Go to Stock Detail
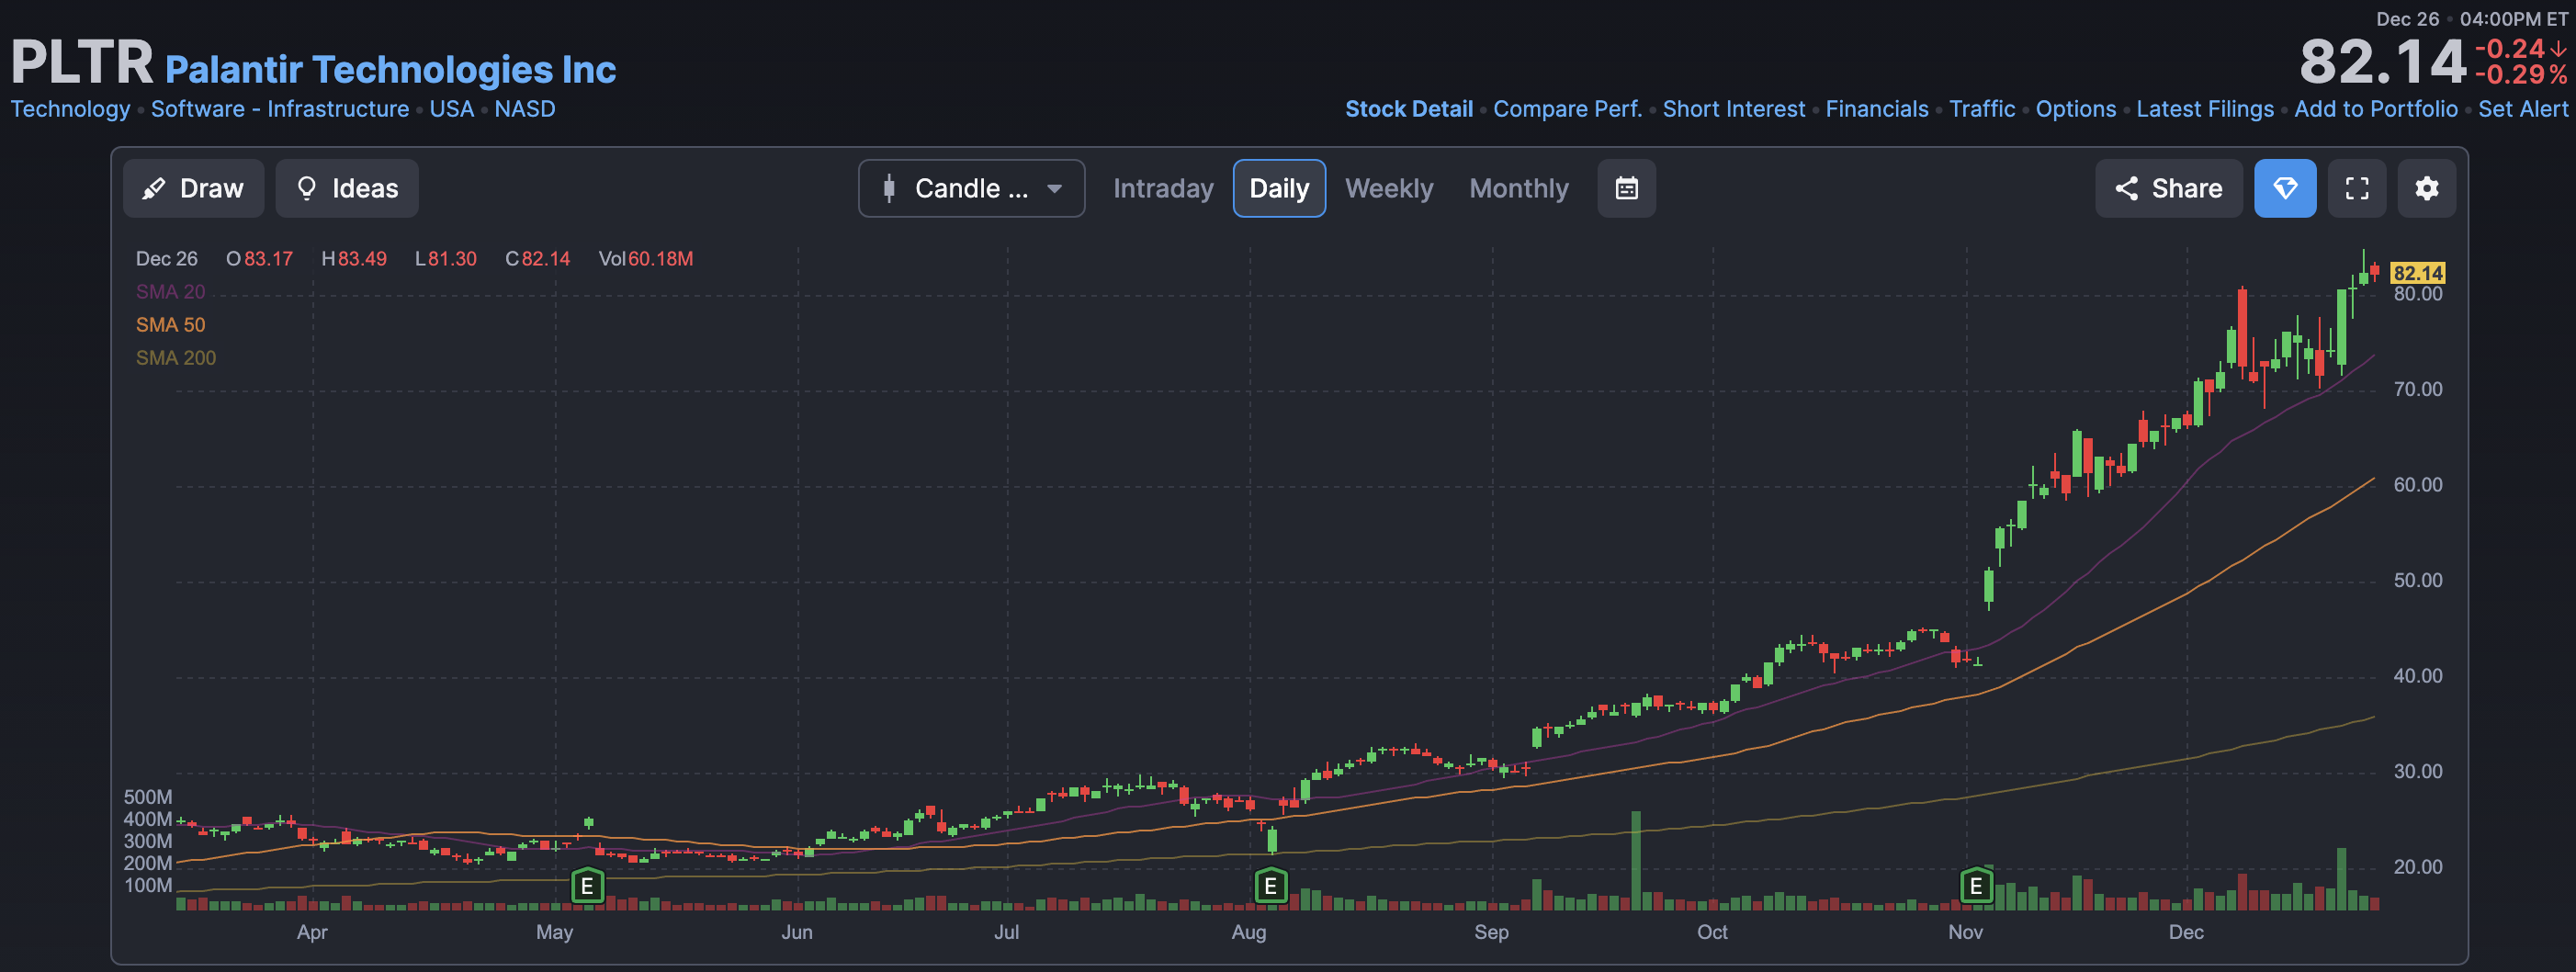 [1409, 109]
